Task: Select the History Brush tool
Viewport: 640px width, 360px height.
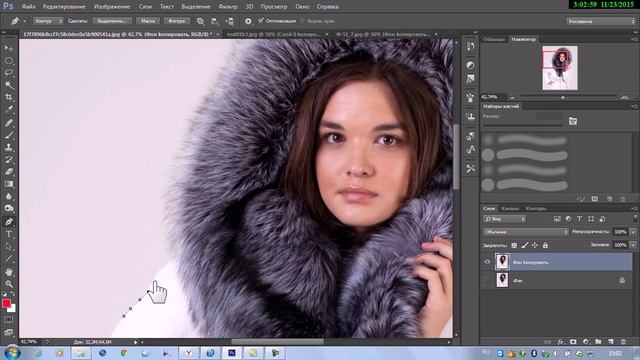Action: [9, 159]
